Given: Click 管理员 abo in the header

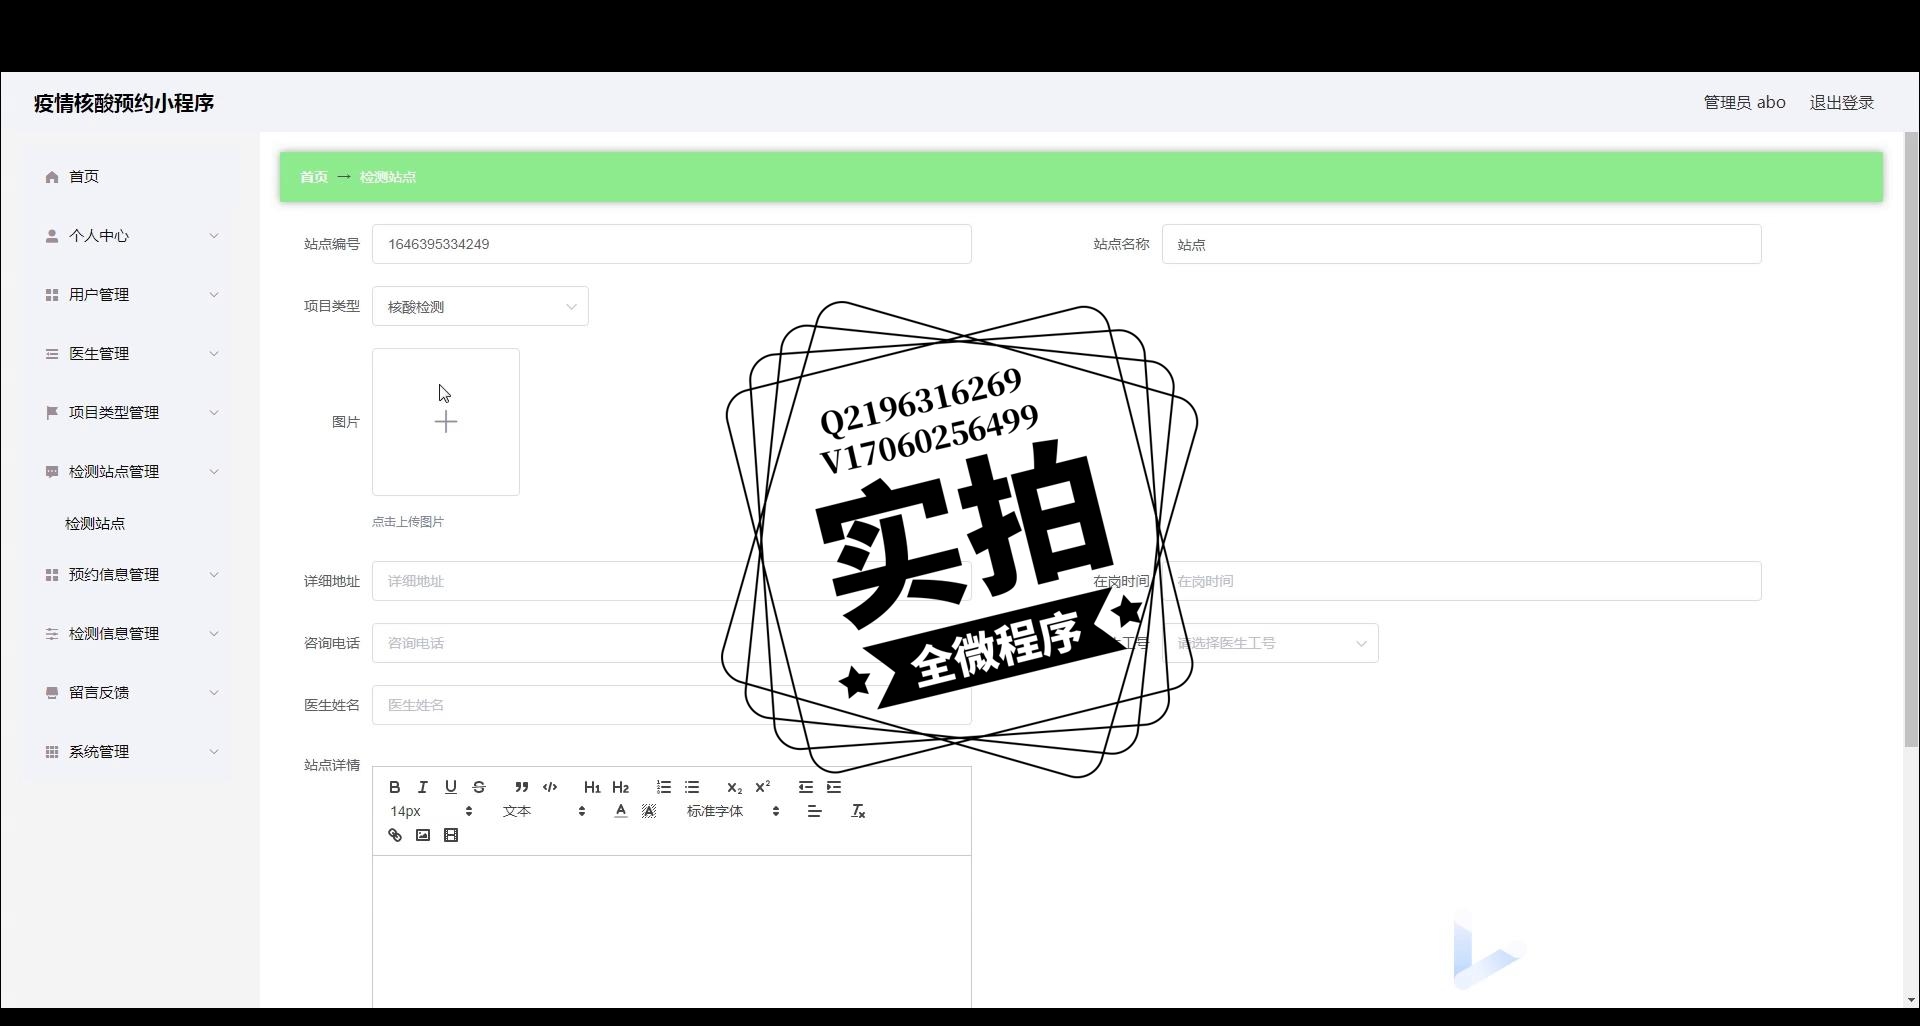Looking at the screenshot, I should tap(1744, 102).
